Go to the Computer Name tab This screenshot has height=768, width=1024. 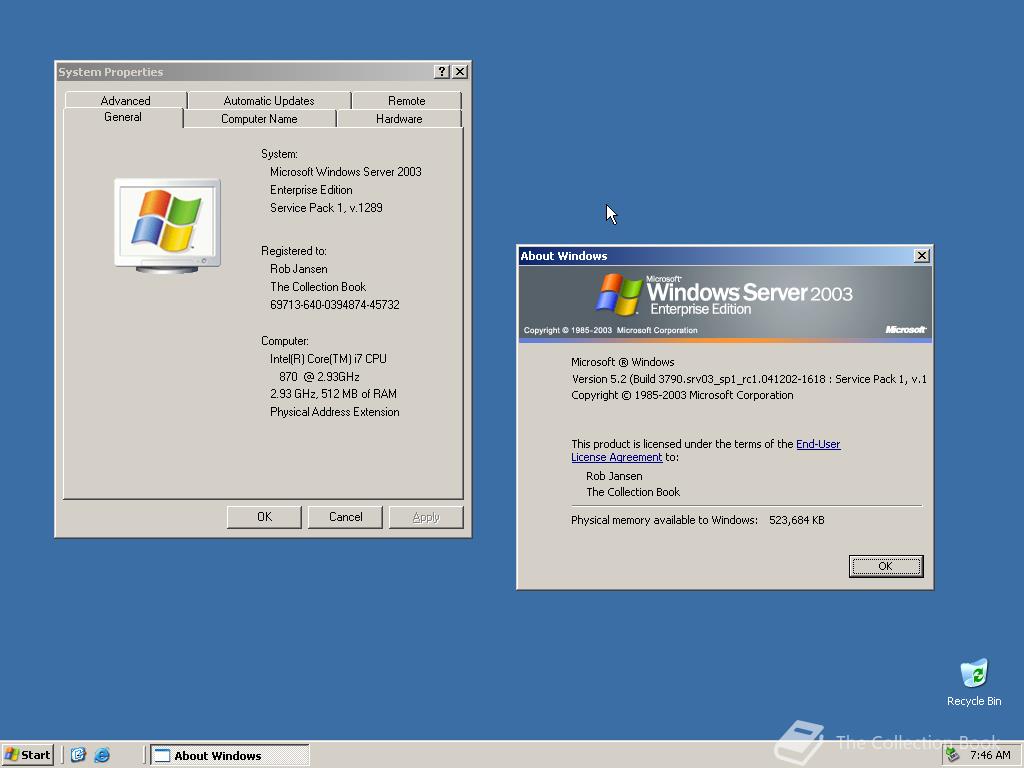[259, 119]
